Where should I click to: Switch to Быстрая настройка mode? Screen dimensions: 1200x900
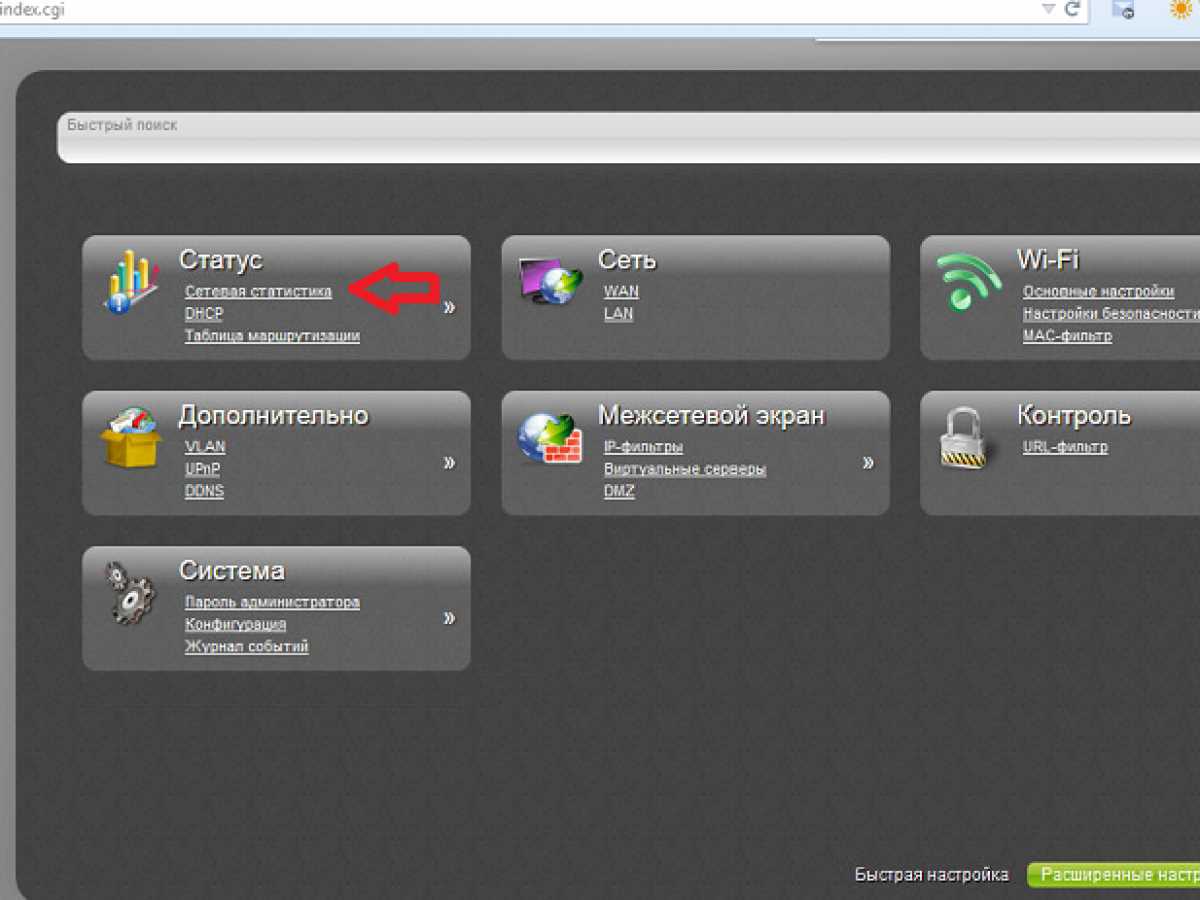point(932,874)
